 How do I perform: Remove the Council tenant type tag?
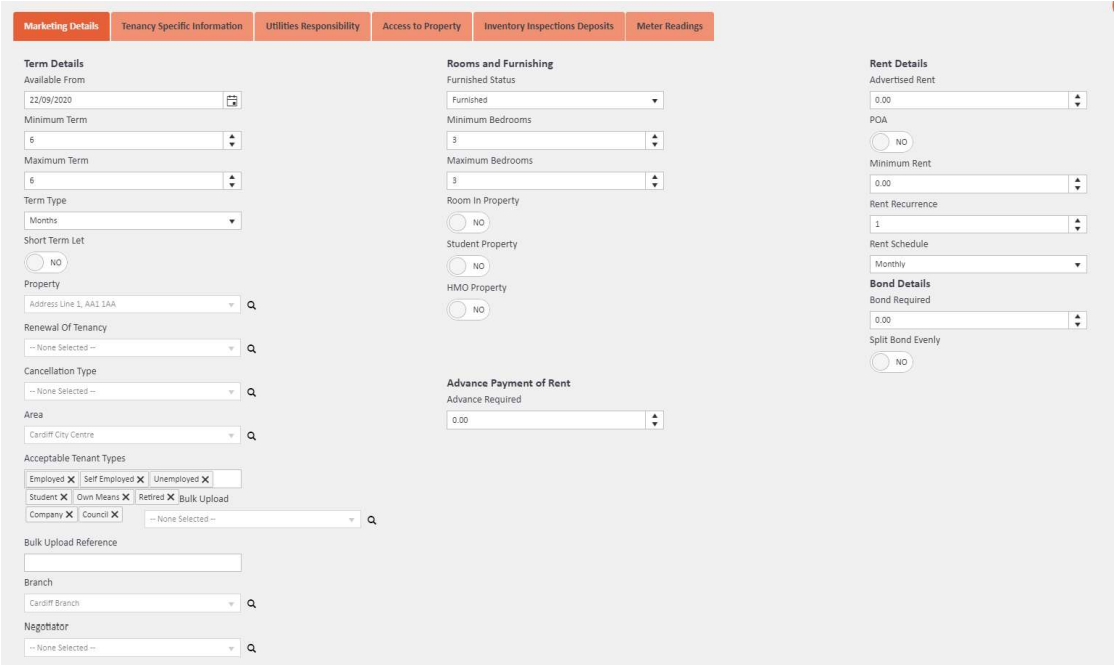(114, 515)
